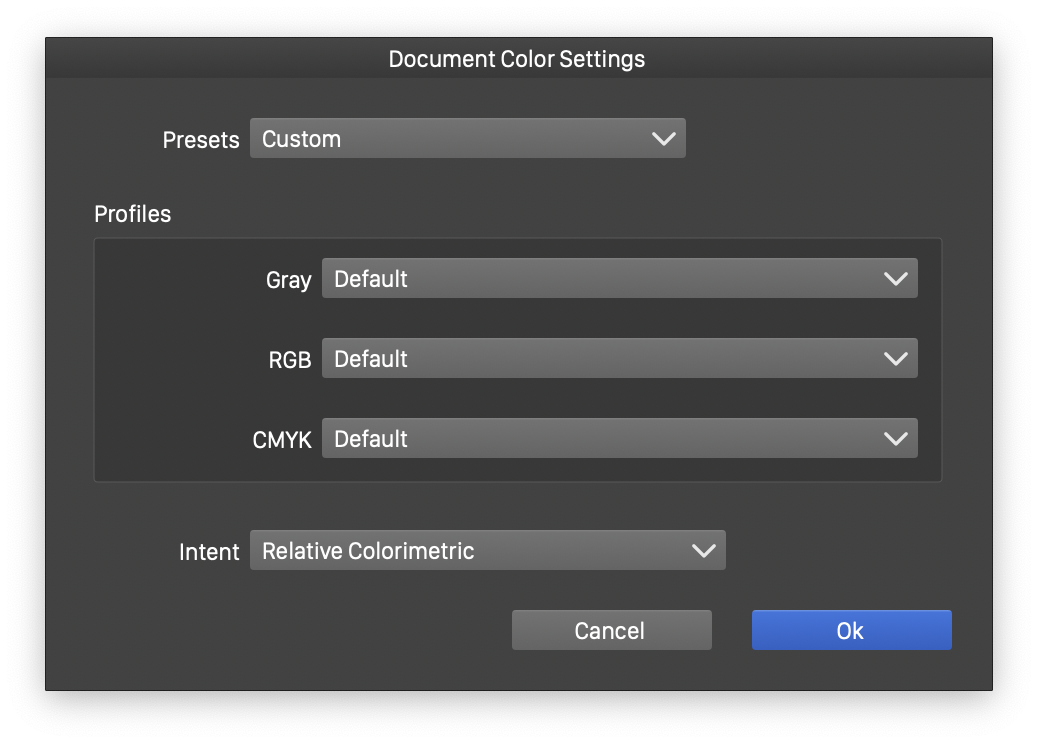The height and width of the screenshot is (744, 1038).
Task: Click the Profiles section heading
Action: 133,214
